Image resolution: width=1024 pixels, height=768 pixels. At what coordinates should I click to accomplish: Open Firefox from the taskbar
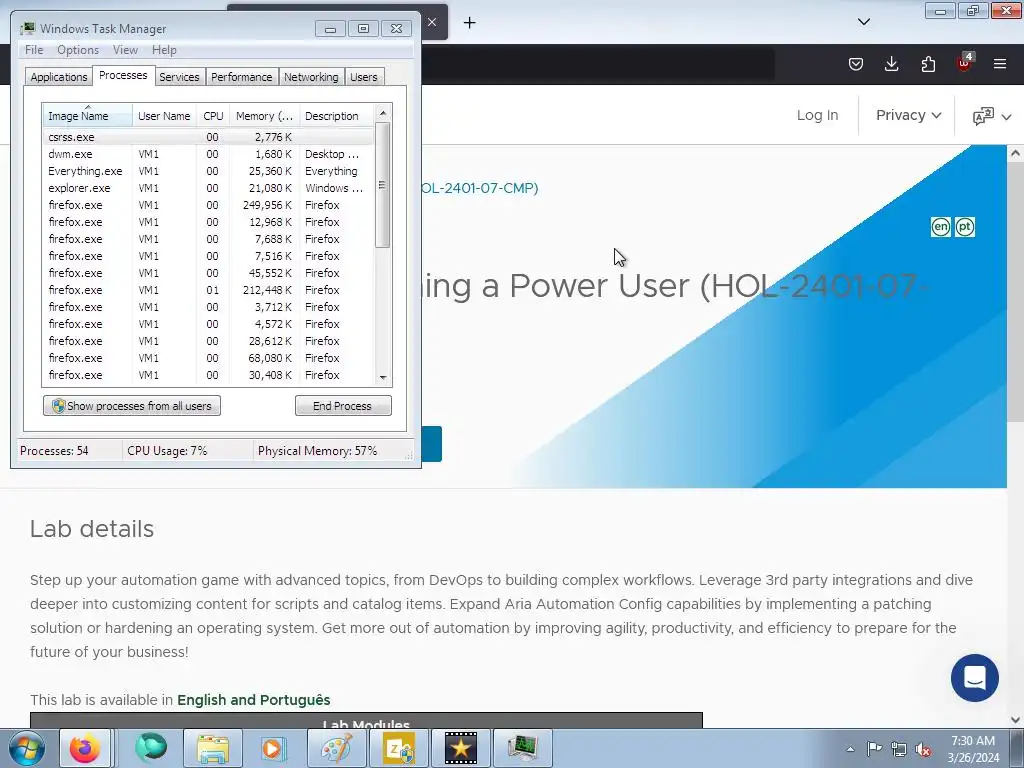coord(85,748)
